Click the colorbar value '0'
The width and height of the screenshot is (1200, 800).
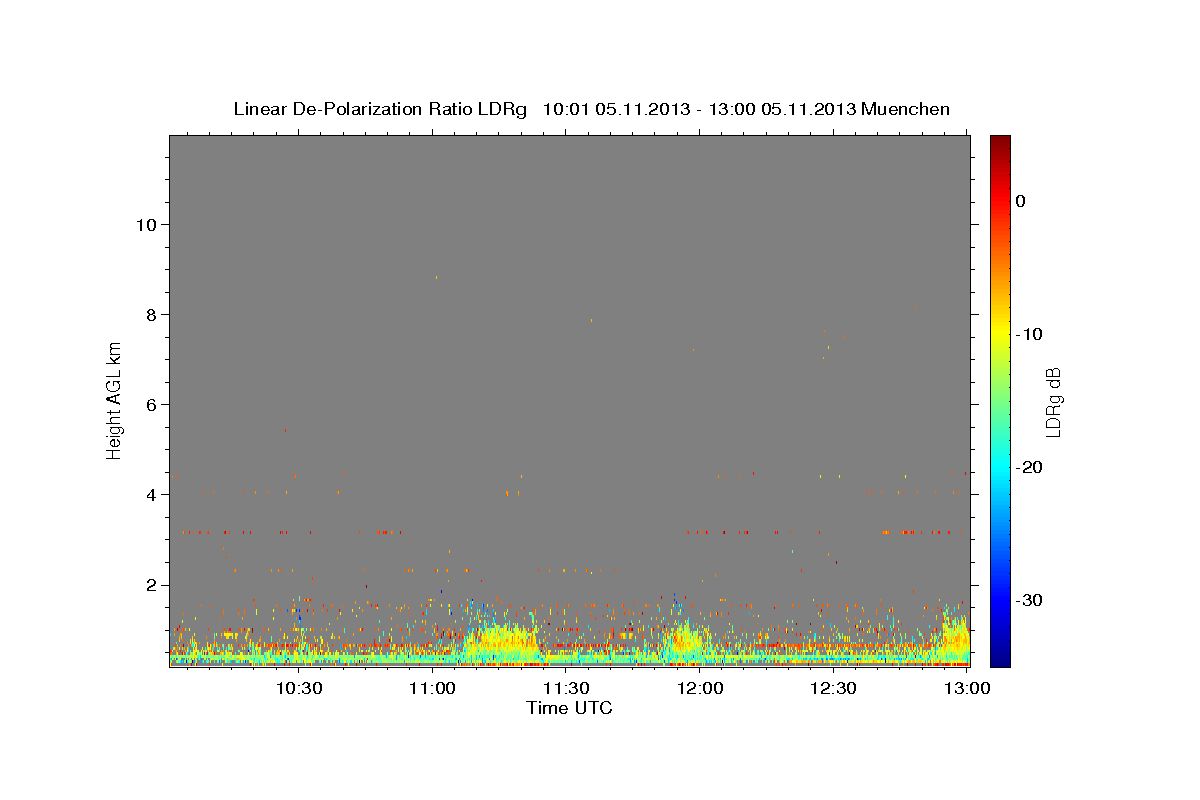coord(1021,201)
